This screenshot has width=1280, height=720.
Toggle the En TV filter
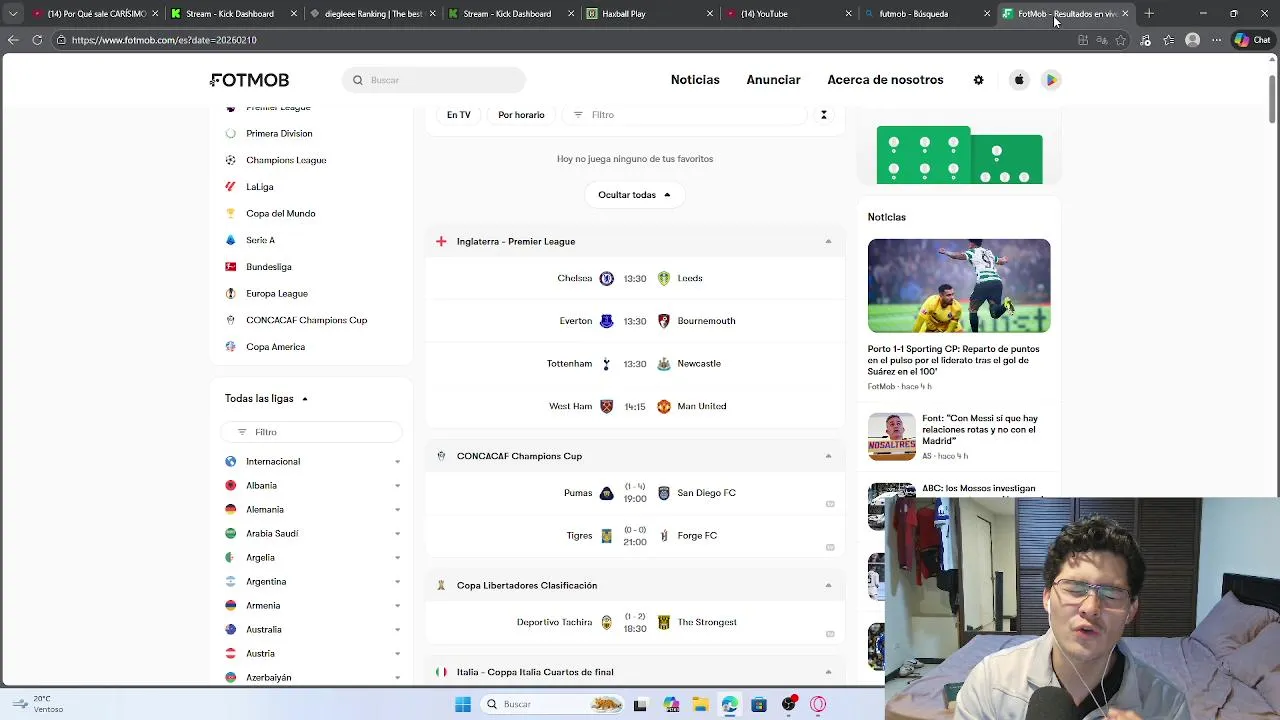pos(458,115)
